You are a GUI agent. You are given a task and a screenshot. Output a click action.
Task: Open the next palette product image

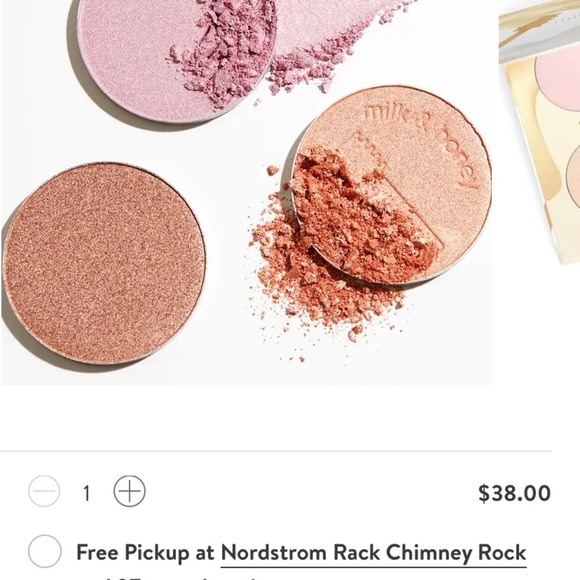click(540, 131)
